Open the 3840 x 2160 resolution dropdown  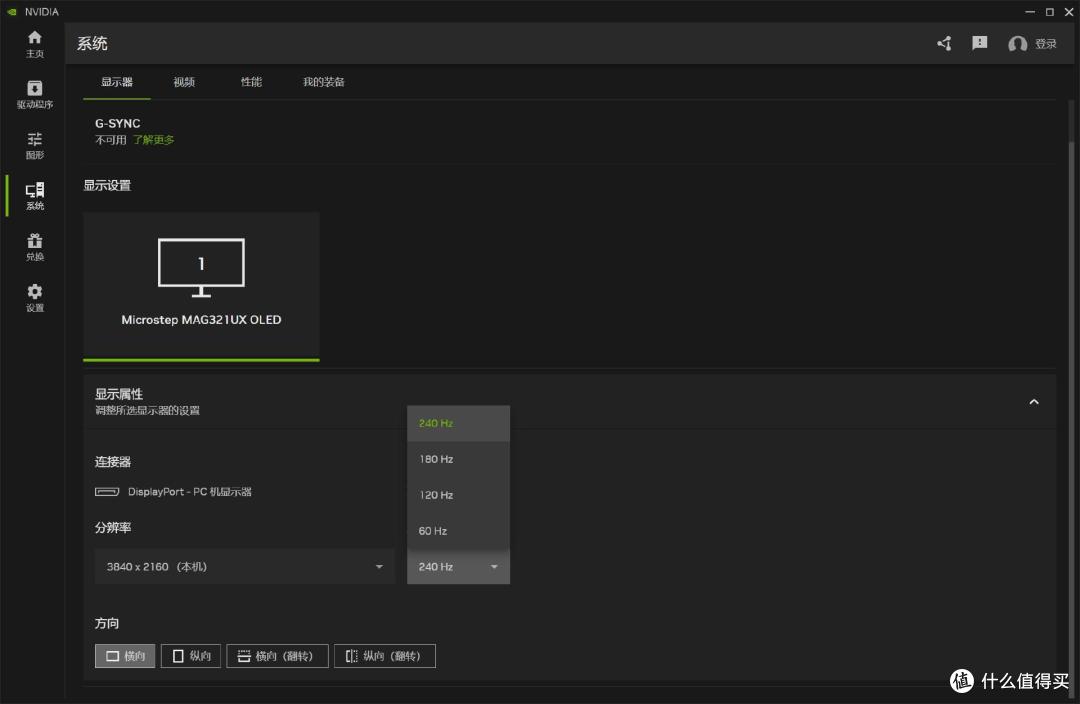pos(245,566)
